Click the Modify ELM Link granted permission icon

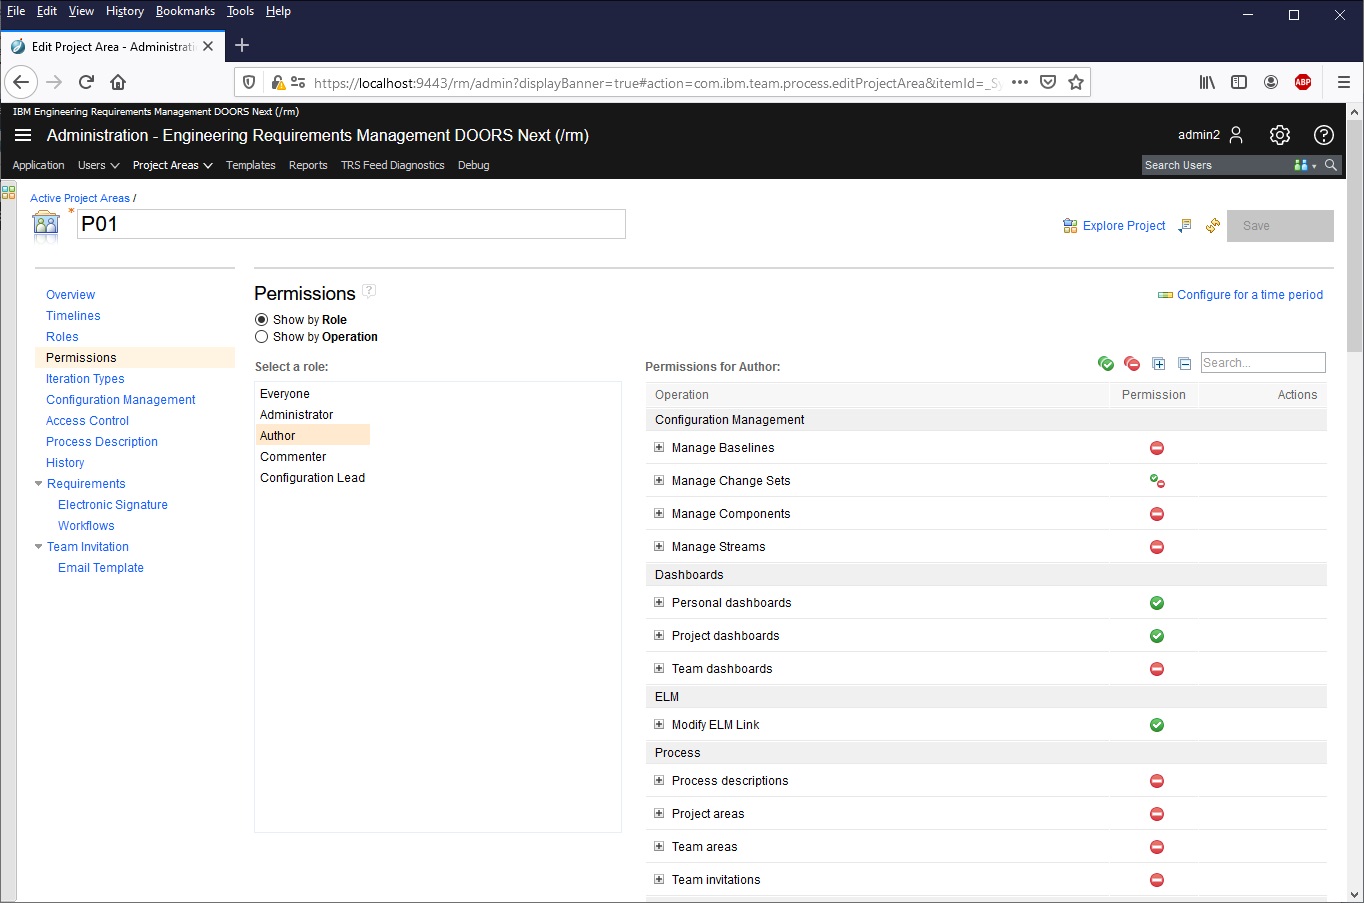1157,725
